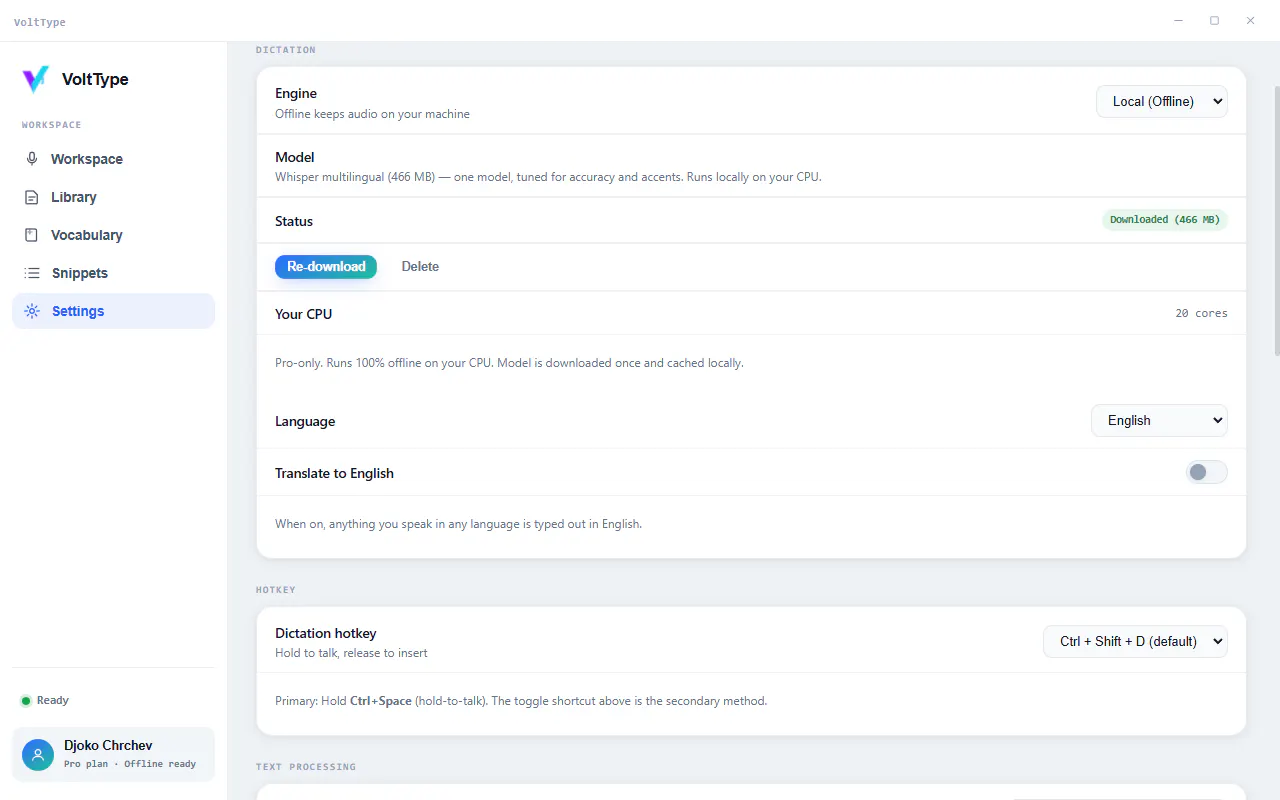Click the vertical scrollbar thumb
The image size is (1280, 800).
pos(1275,220)
